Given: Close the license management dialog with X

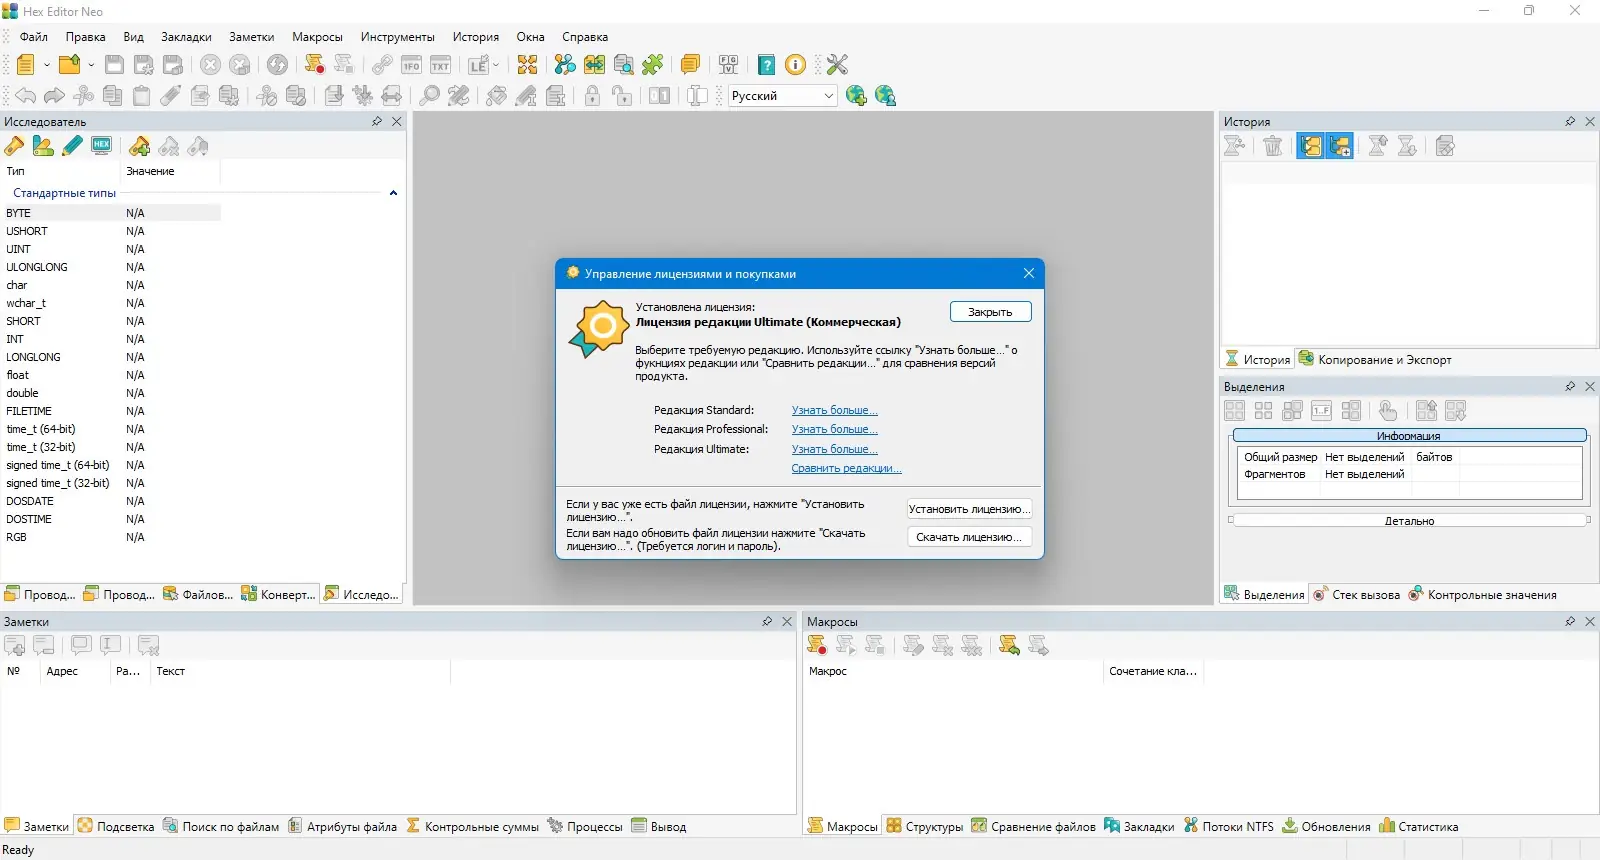Looking at the screenshot, I should 1029,273.
